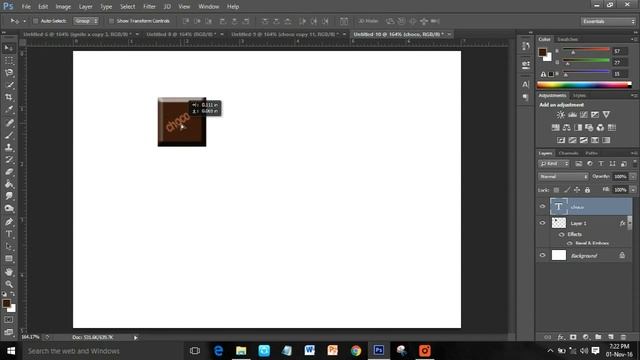Select the Eyedropper tool
This screenshot has width=640, height=360.
tap(9, 110)
